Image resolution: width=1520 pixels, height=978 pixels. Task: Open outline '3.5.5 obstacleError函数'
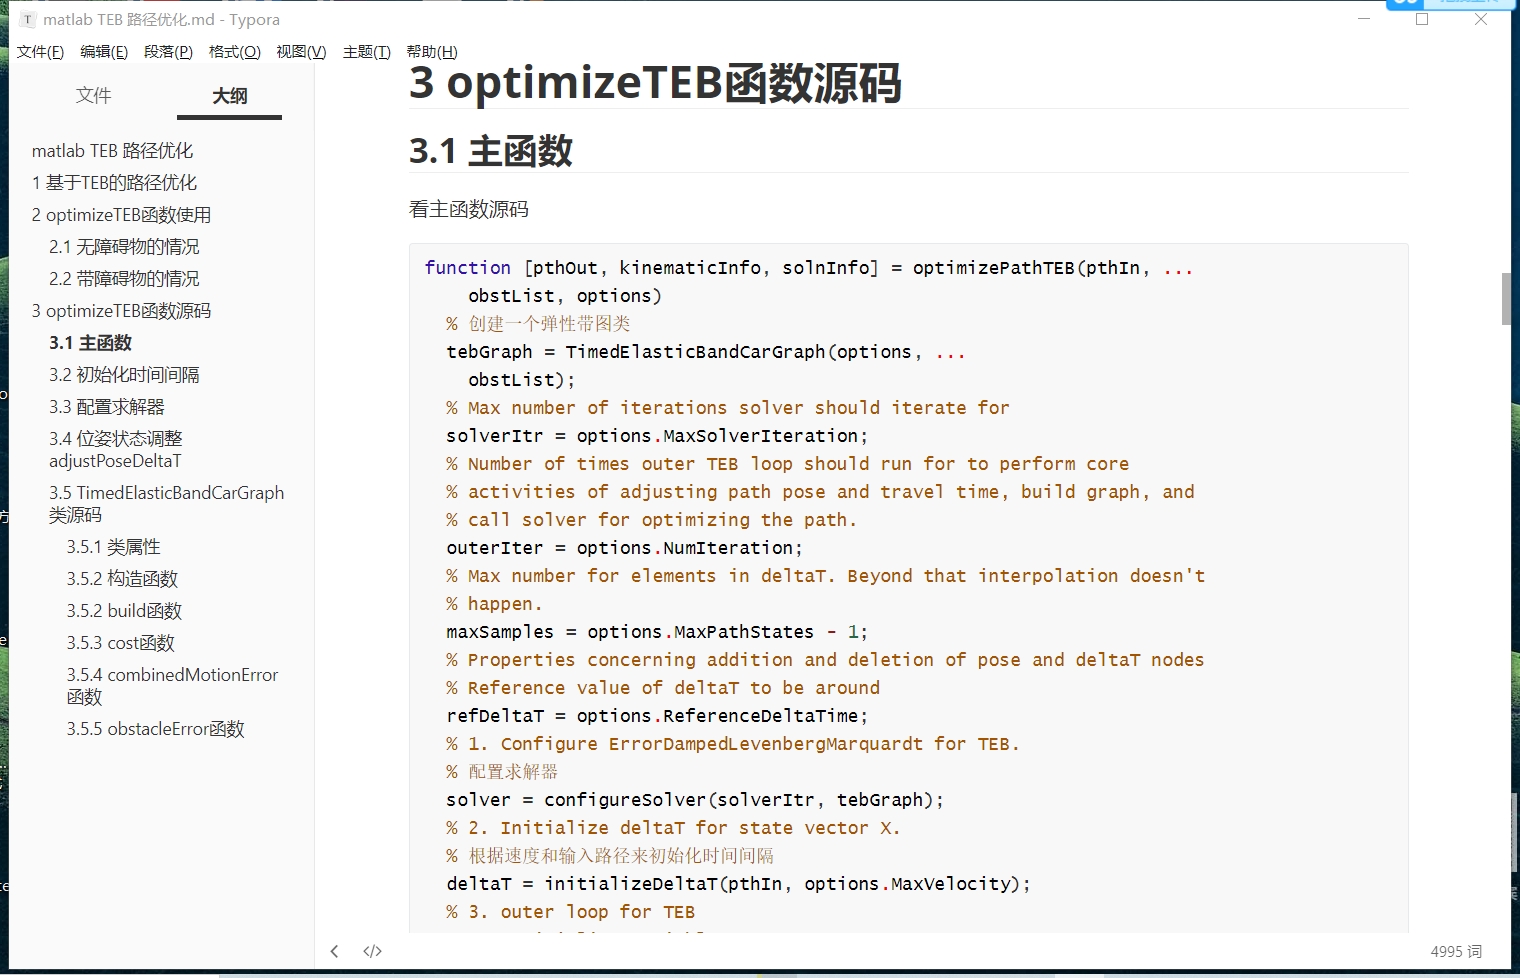pyautogui.click(x=155, y=729)
